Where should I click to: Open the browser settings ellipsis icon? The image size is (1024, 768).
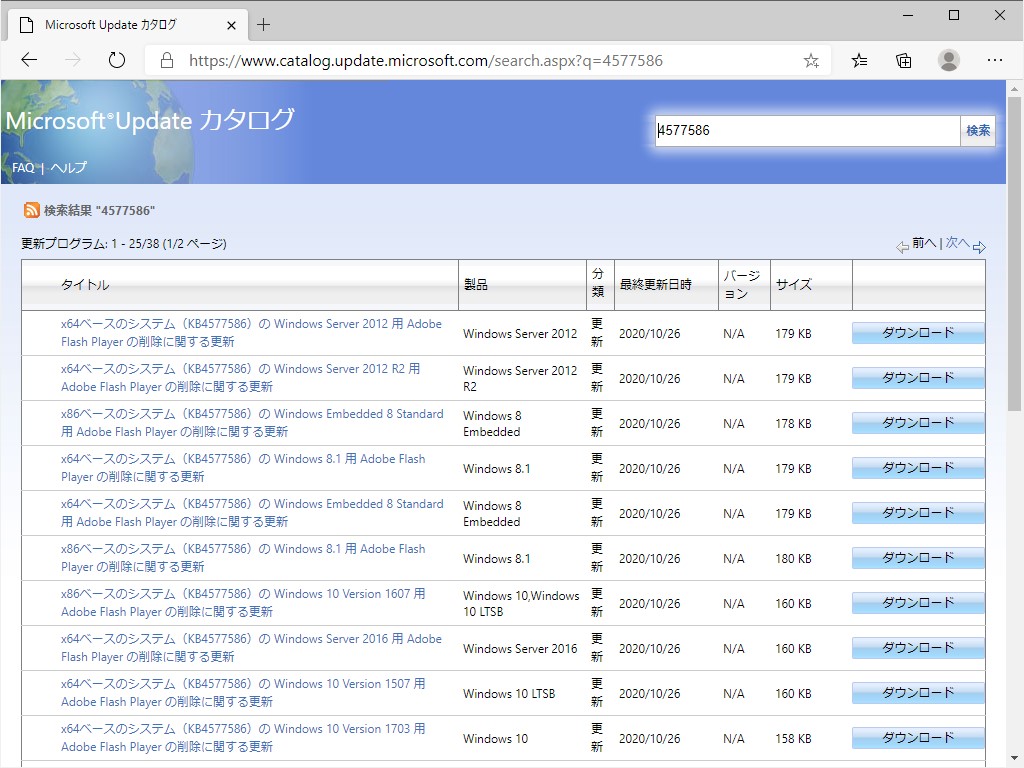click(x=995, y=60)
